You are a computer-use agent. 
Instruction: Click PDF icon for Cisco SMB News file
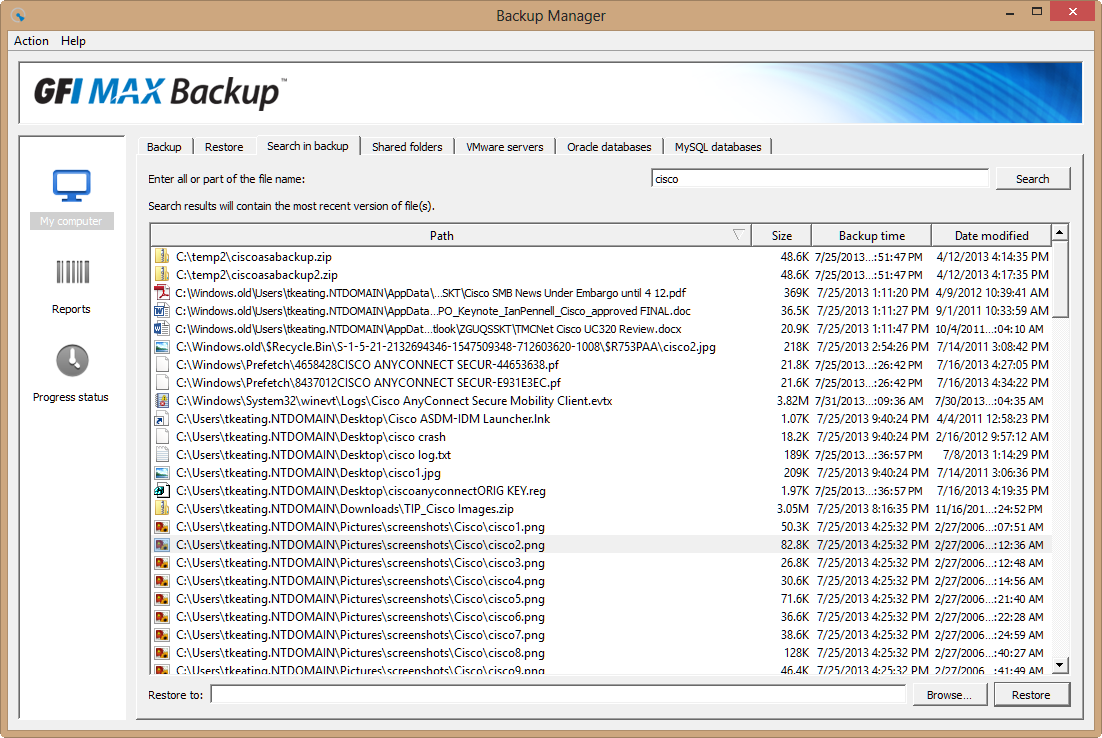click(162, 293)
